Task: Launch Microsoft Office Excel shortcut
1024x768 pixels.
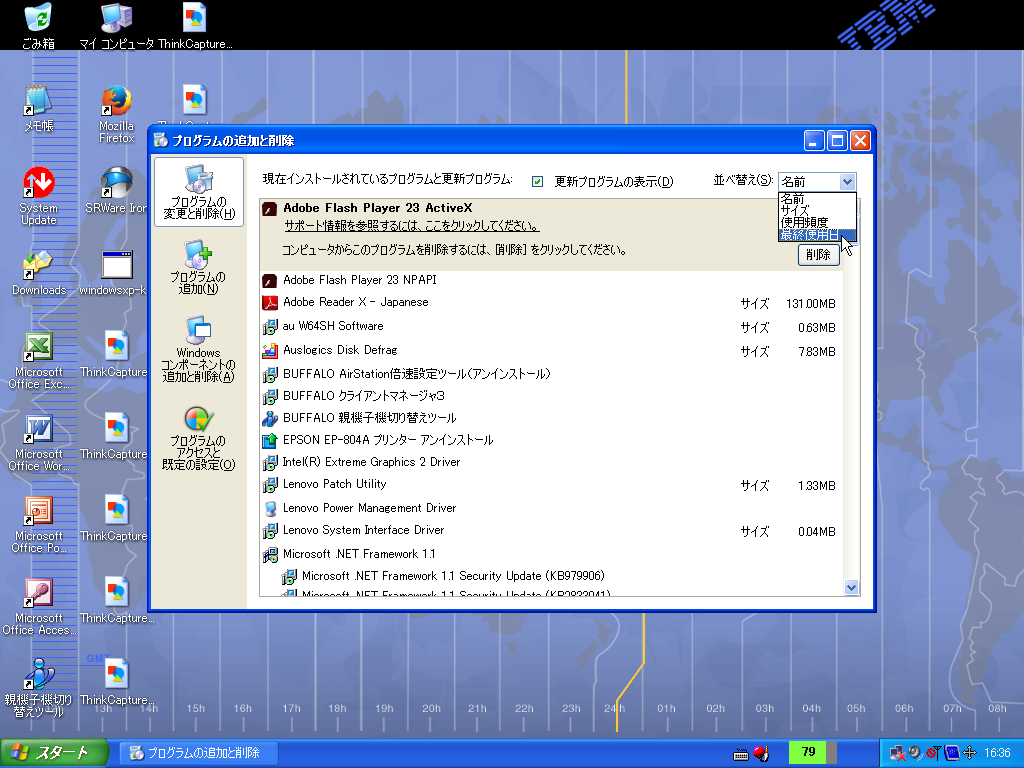Action: [x=39, y=360]
